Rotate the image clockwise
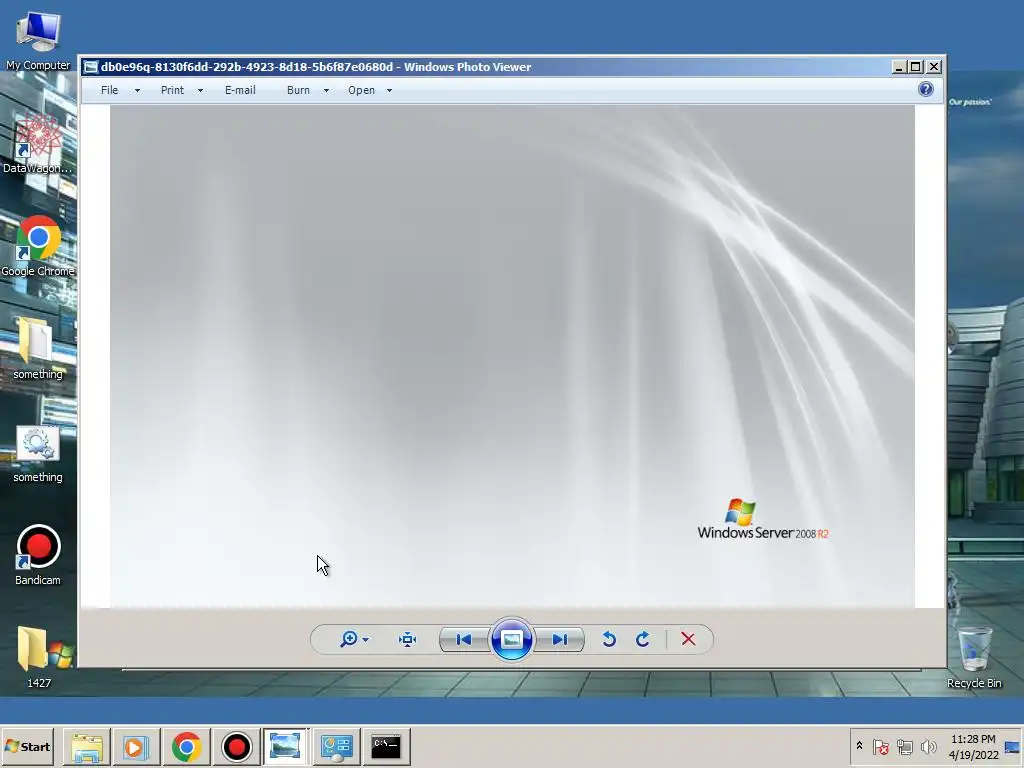Screen dimensions: 1024x768 click(643, 639)
